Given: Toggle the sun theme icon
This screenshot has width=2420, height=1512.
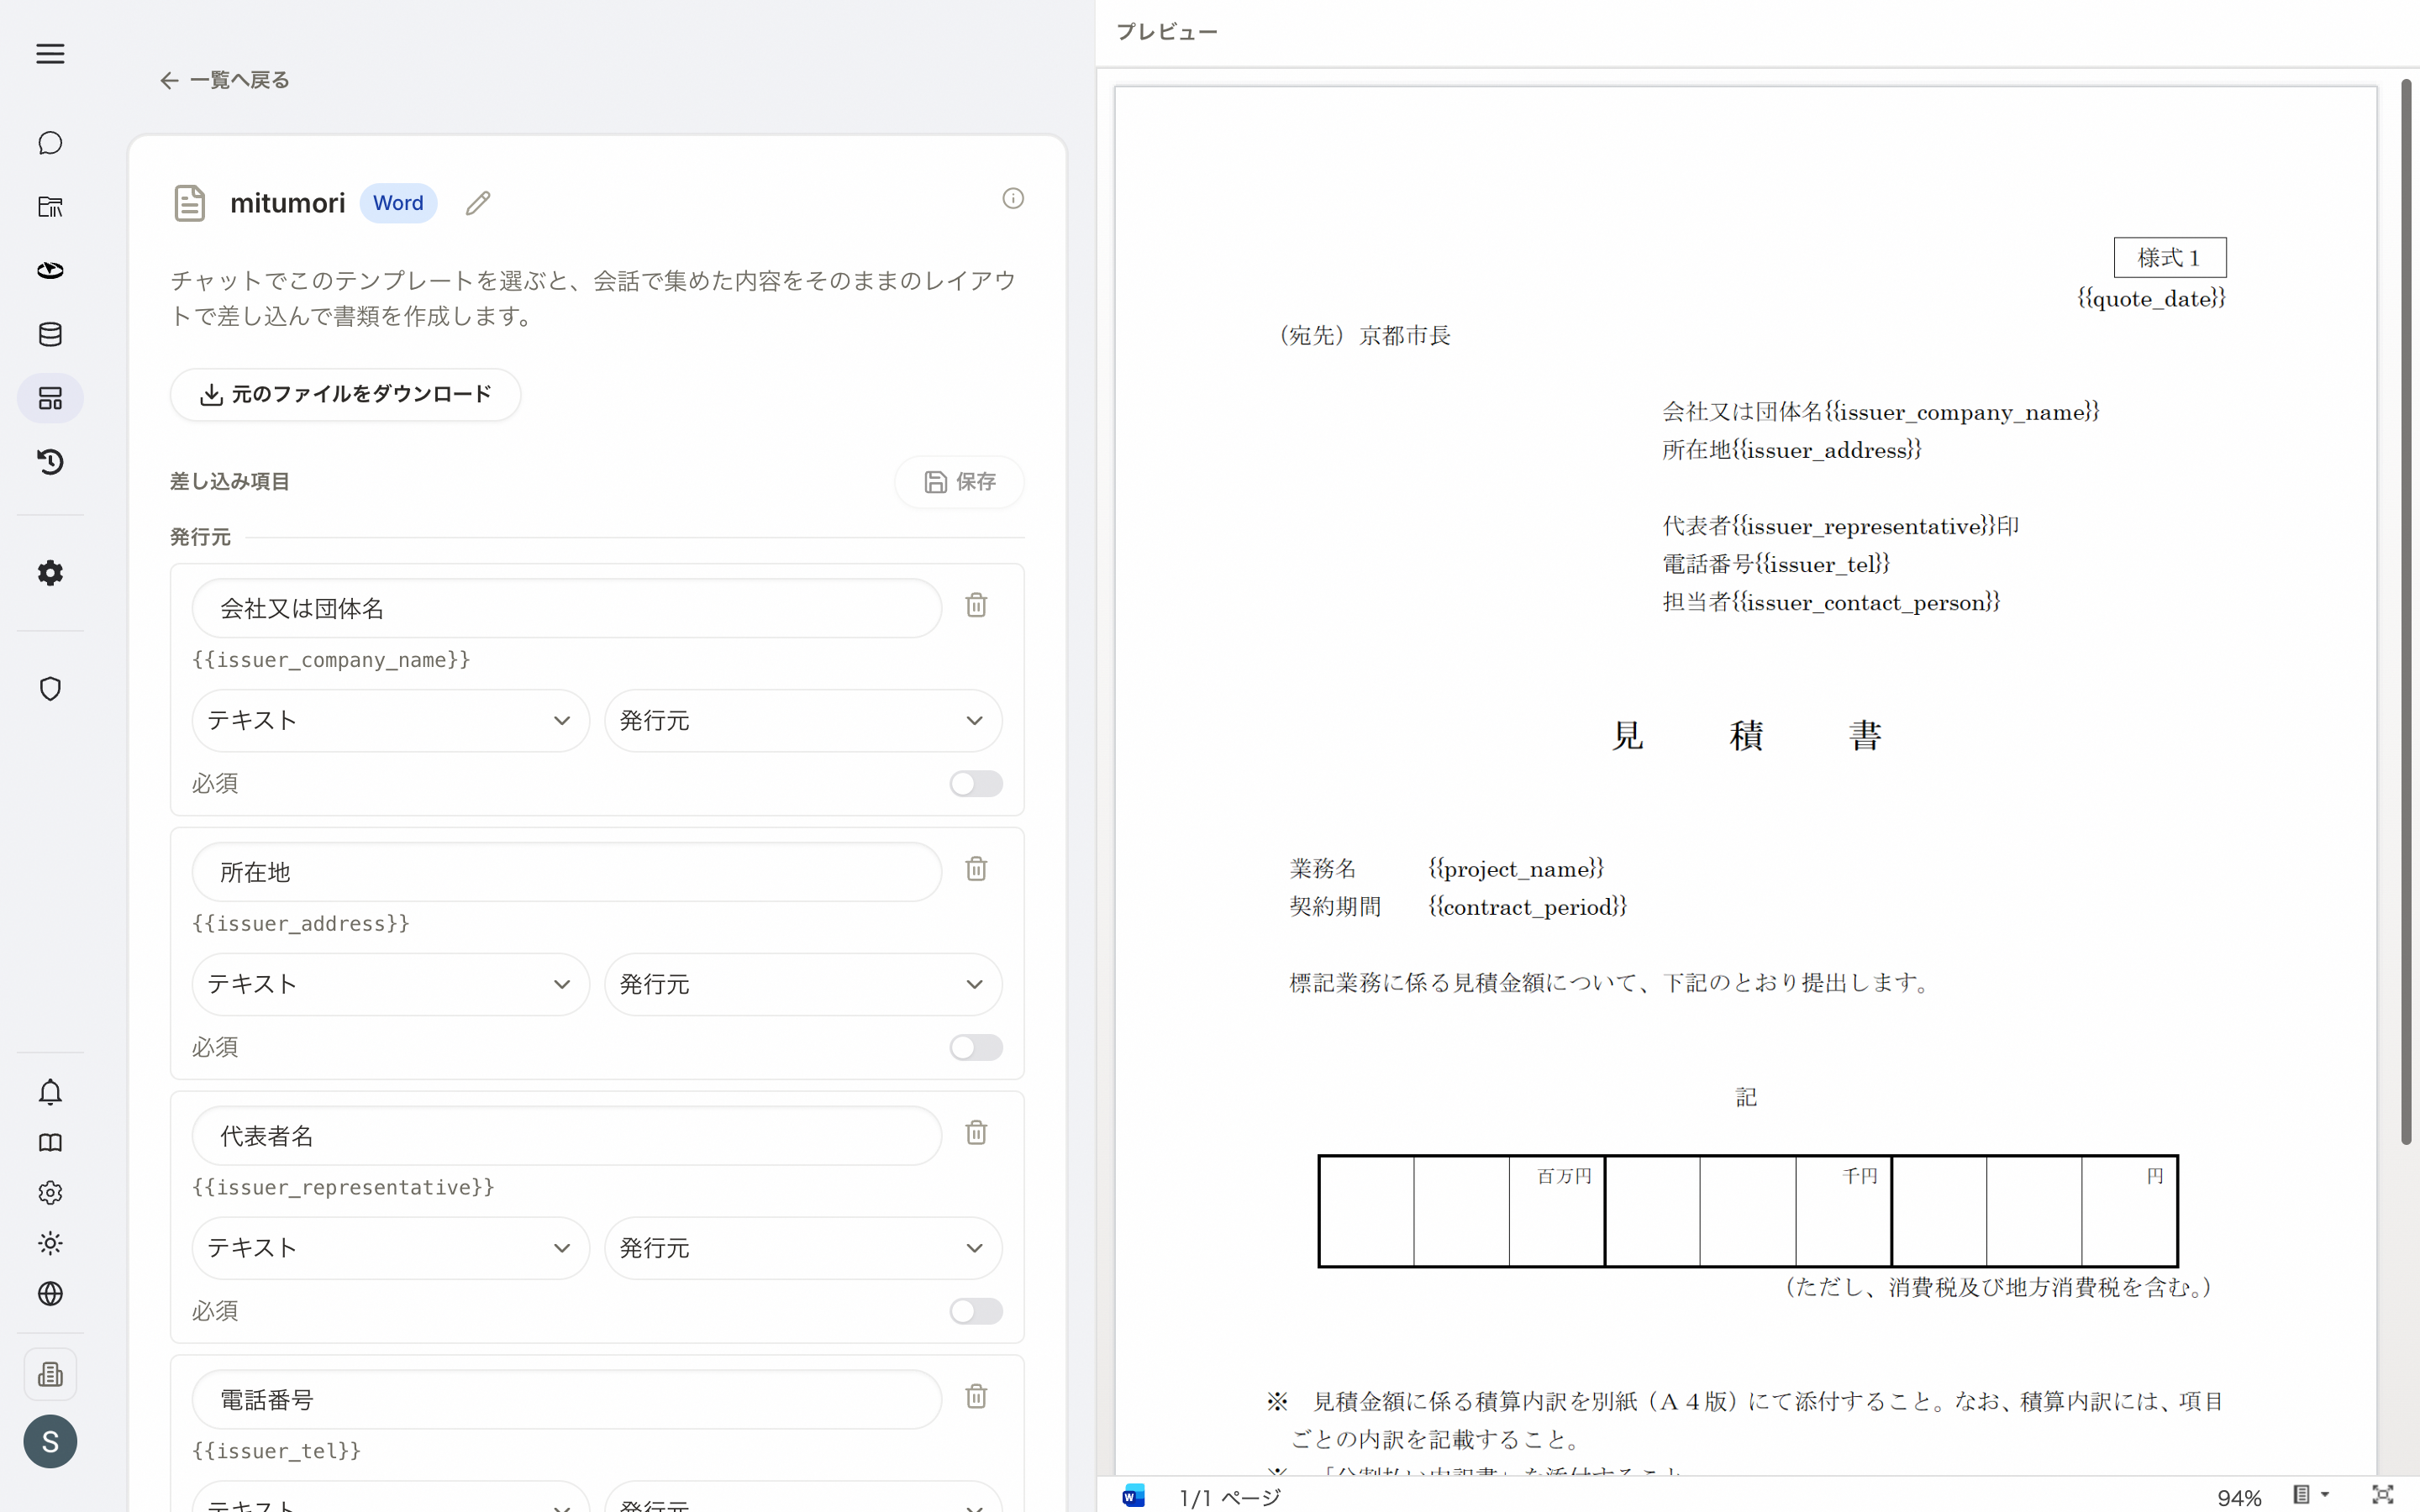Looking at the screenshot, I should pos(50,1243).
